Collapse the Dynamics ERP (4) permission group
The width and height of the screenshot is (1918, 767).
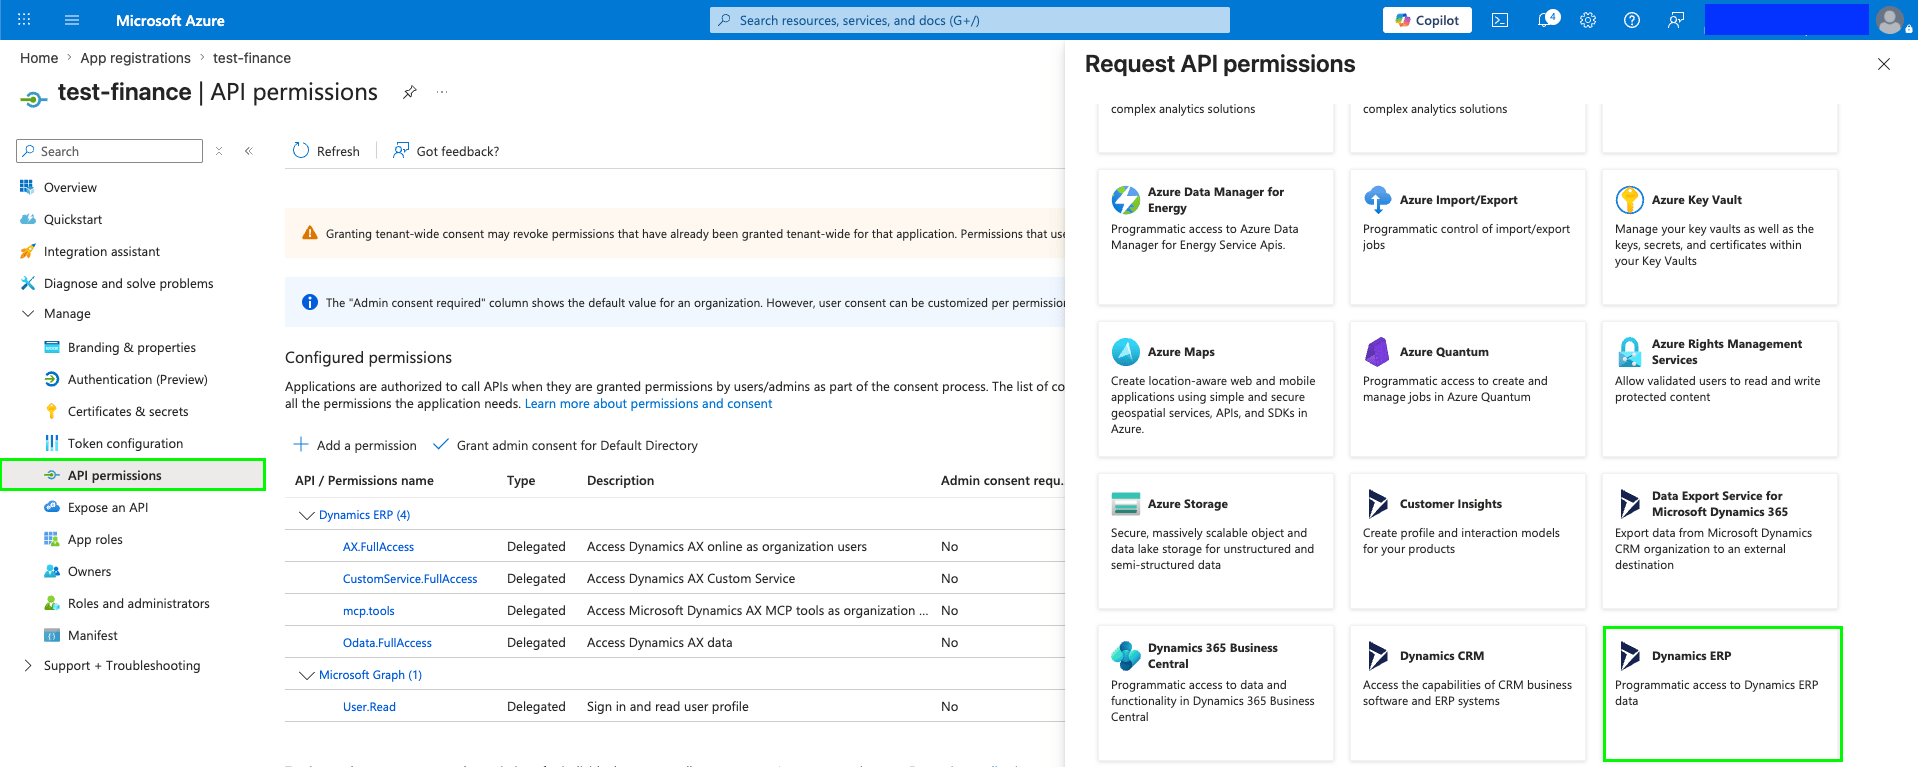[307, 515]
